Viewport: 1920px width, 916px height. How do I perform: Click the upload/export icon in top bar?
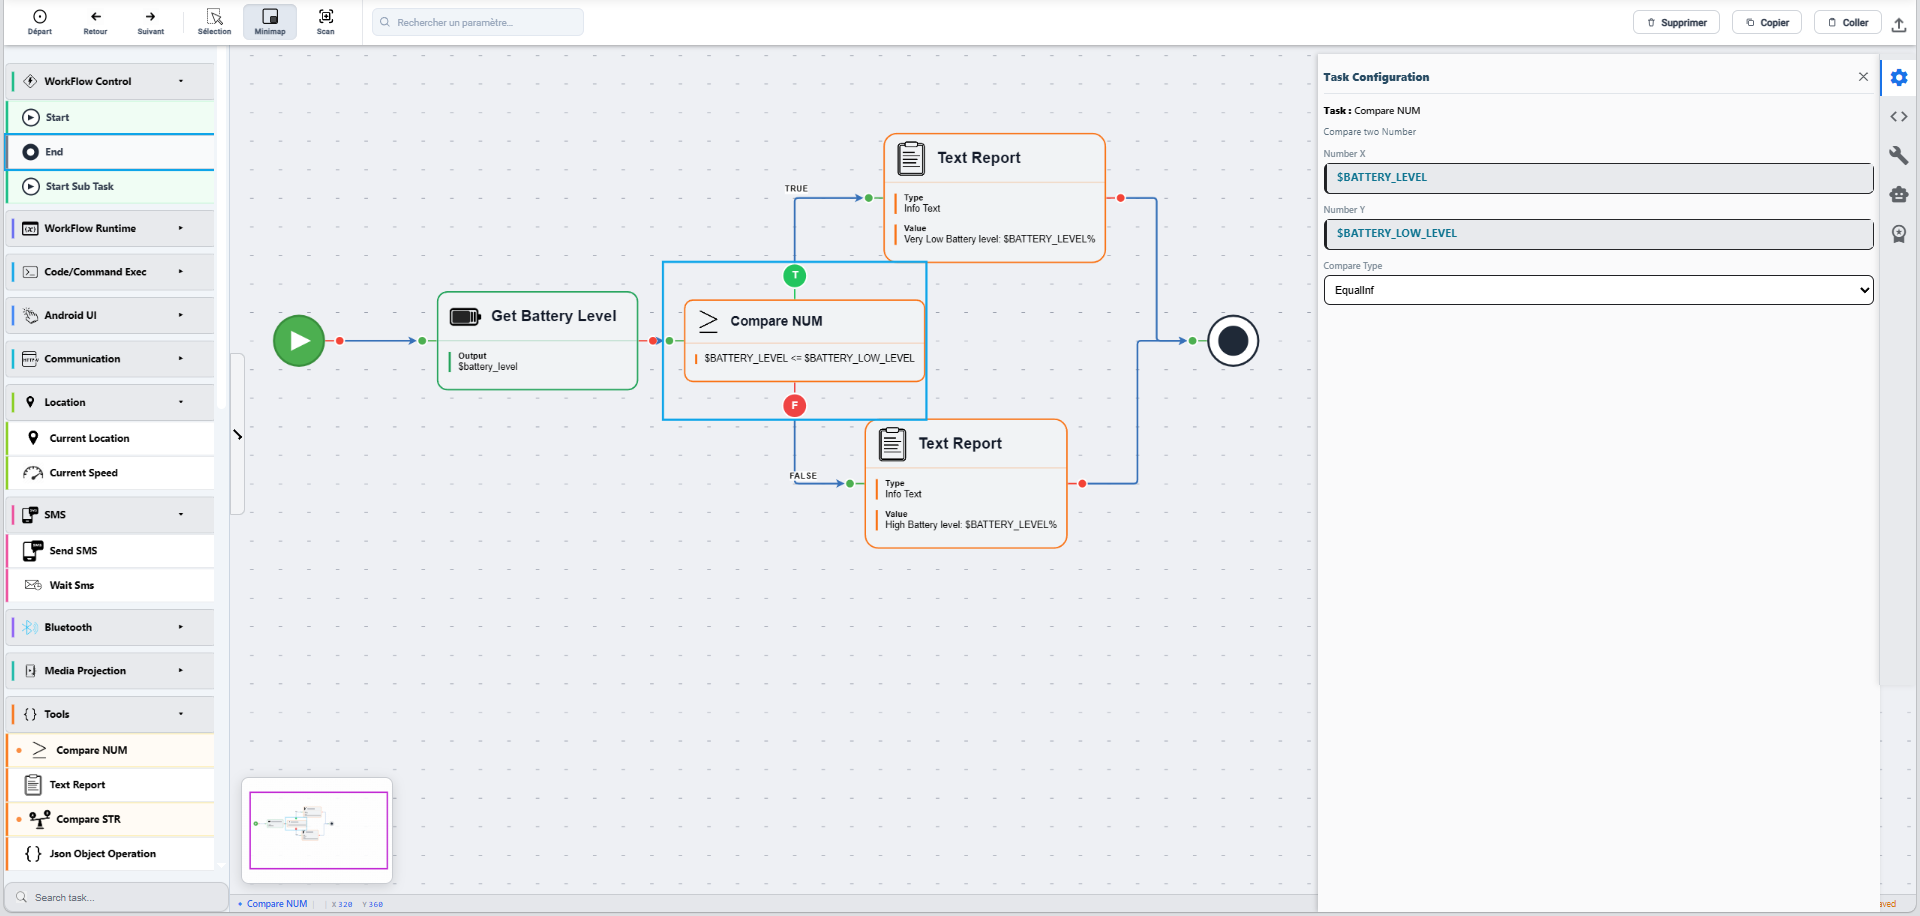tap(1899, 24)
